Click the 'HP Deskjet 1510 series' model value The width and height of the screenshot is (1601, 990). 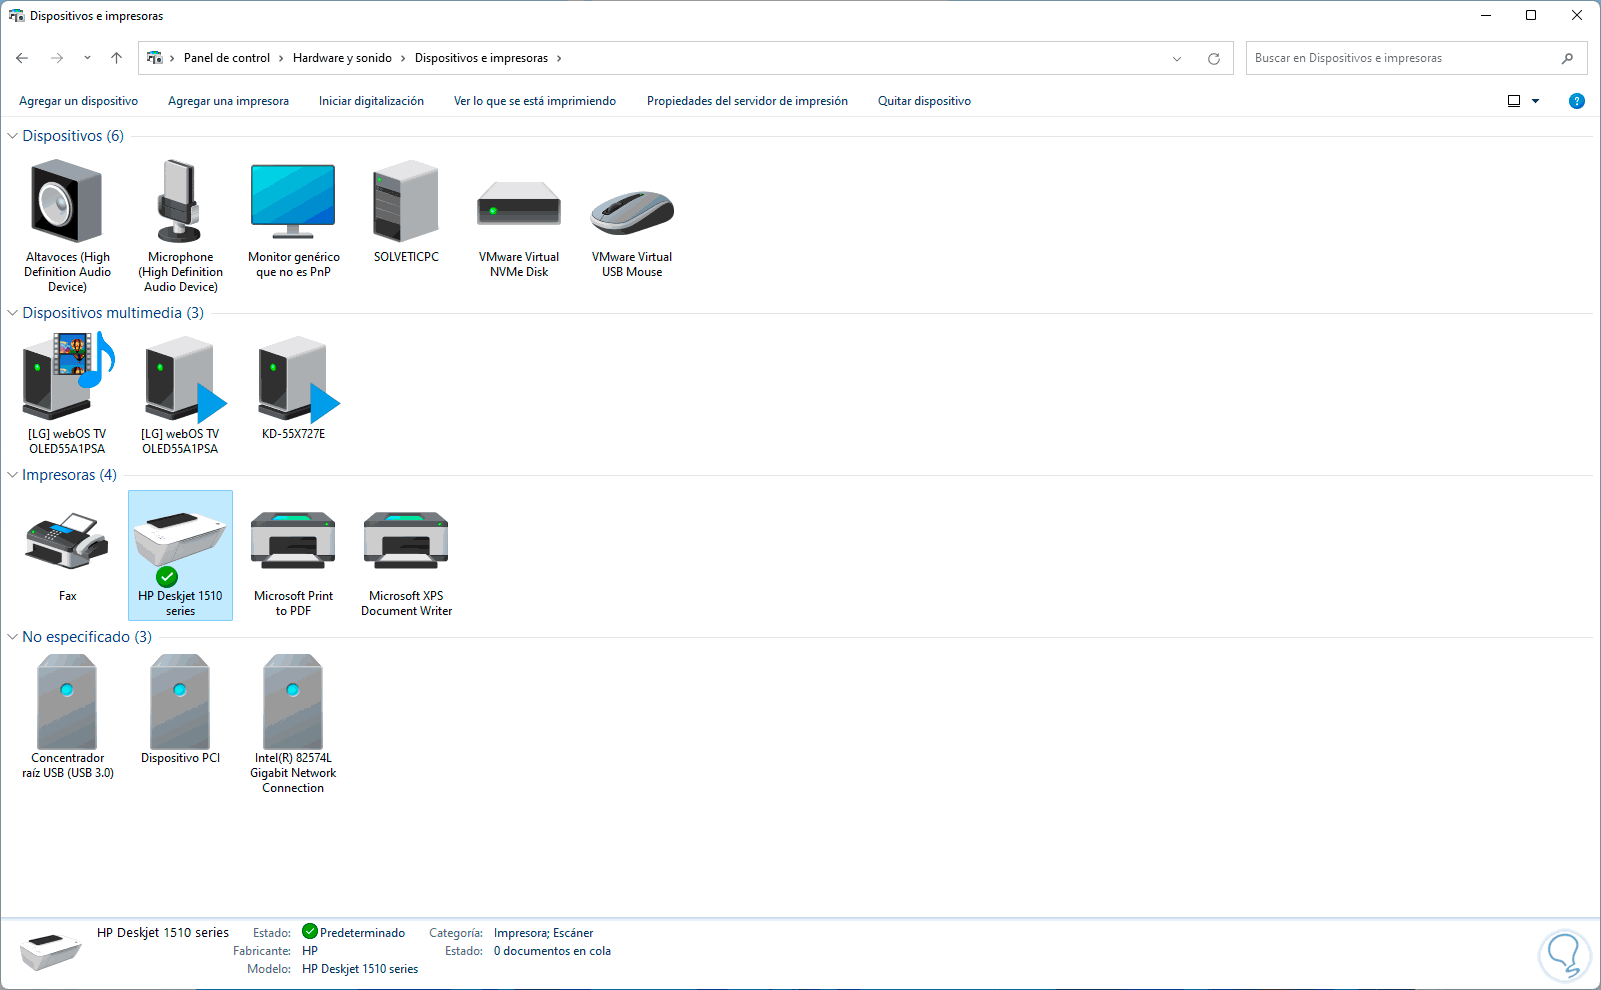pyautogui.click(x=360, y=969)
